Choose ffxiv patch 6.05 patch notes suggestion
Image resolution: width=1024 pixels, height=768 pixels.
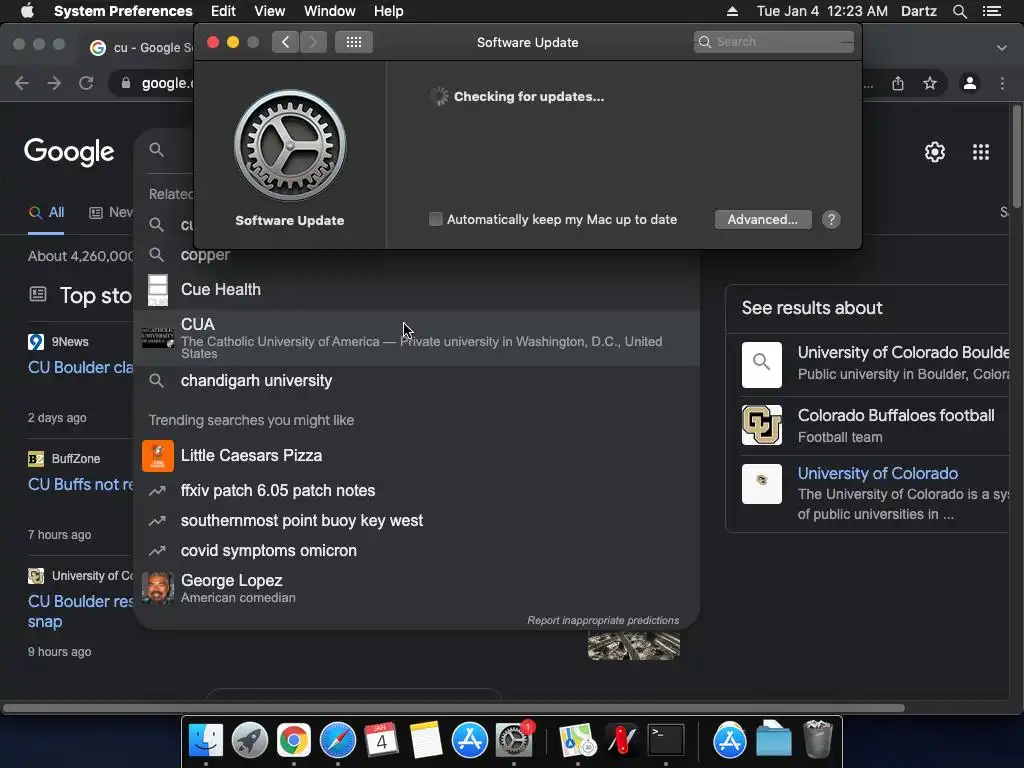pyautogui.click(x=417, y=490)
